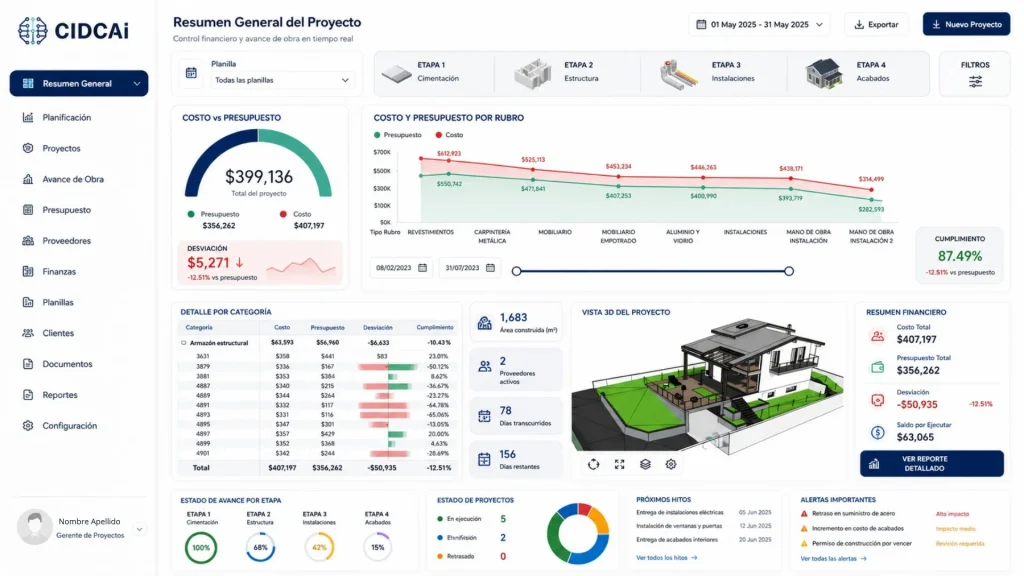Viewport: 1024px width, 576px height.
Task: Click the right handle of date range slider
Action: 789,271
